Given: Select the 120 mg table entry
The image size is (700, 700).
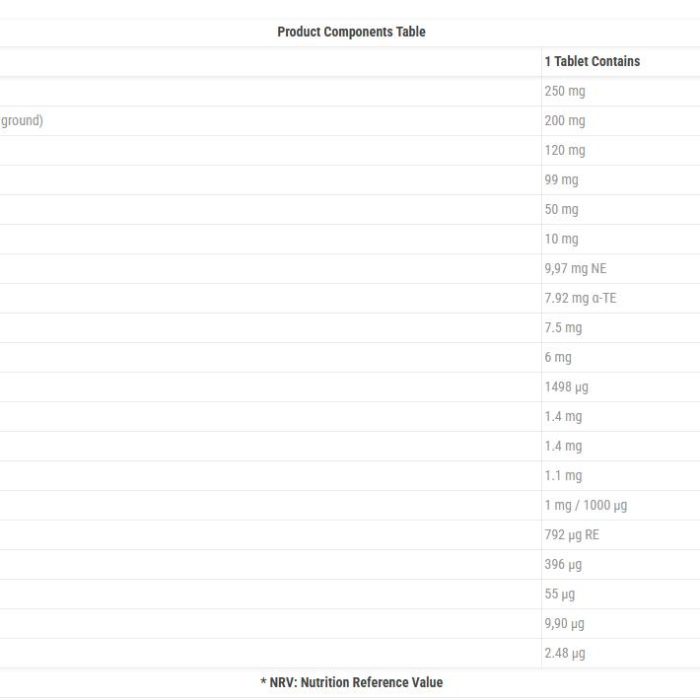Looking at the screenshot, I should click(565, 150).
